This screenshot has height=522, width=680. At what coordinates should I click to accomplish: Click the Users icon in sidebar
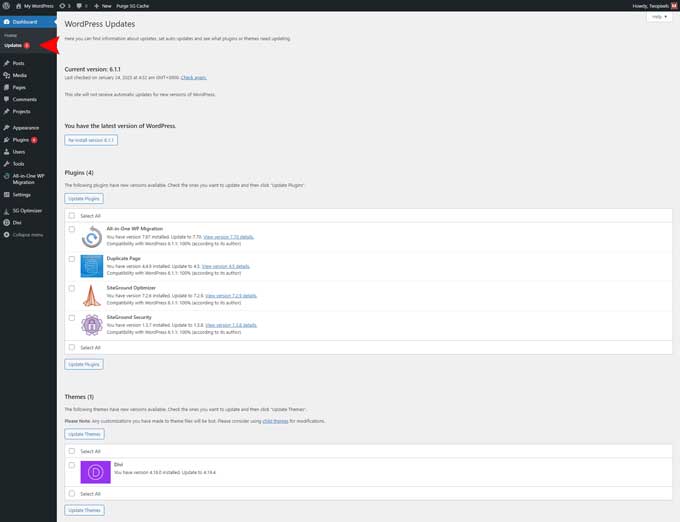coord(7,152)
